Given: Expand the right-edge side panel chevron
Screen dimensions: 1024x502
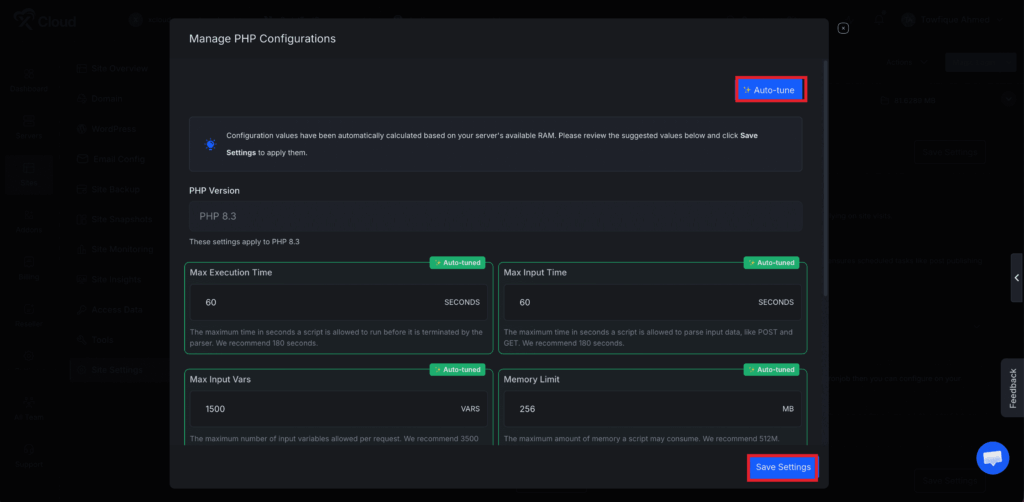Looking at the screenshot, I should coord(1016,278).
